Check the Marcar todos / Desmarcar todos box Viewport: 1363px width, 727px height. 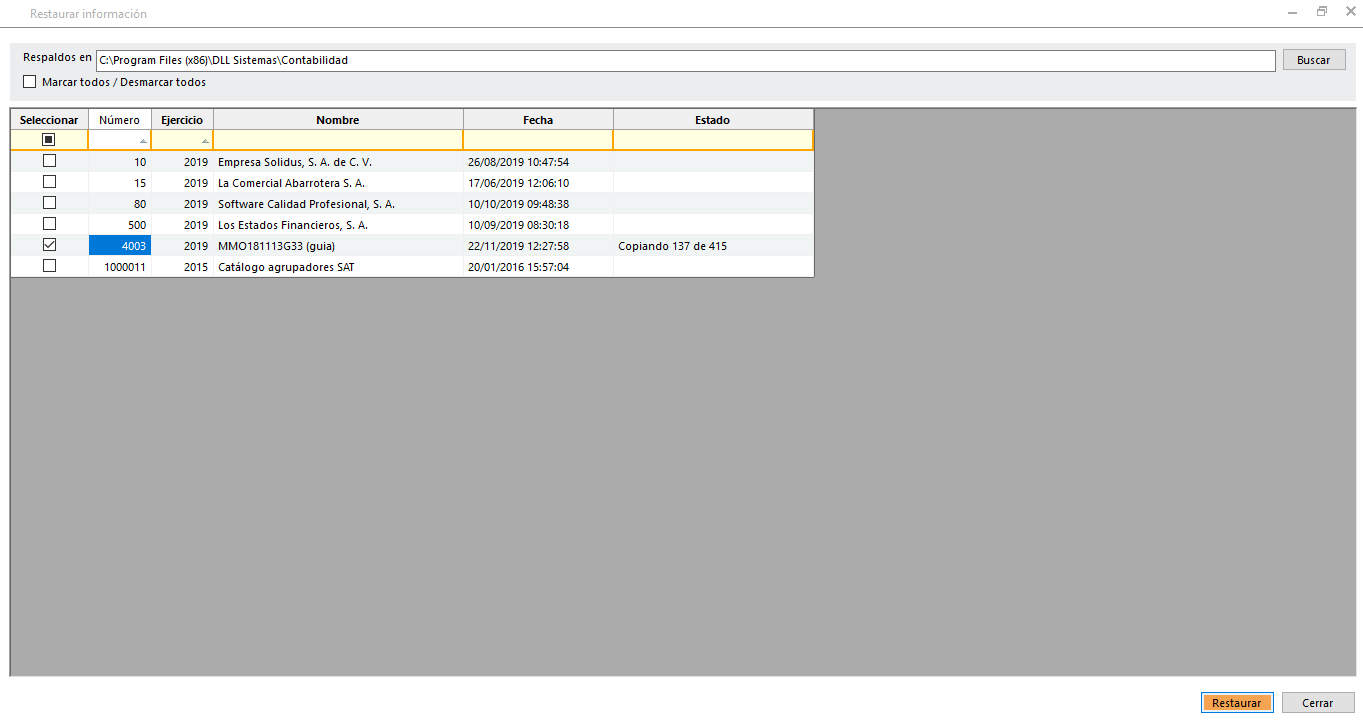pyautogui.click(x=29, y=82)
